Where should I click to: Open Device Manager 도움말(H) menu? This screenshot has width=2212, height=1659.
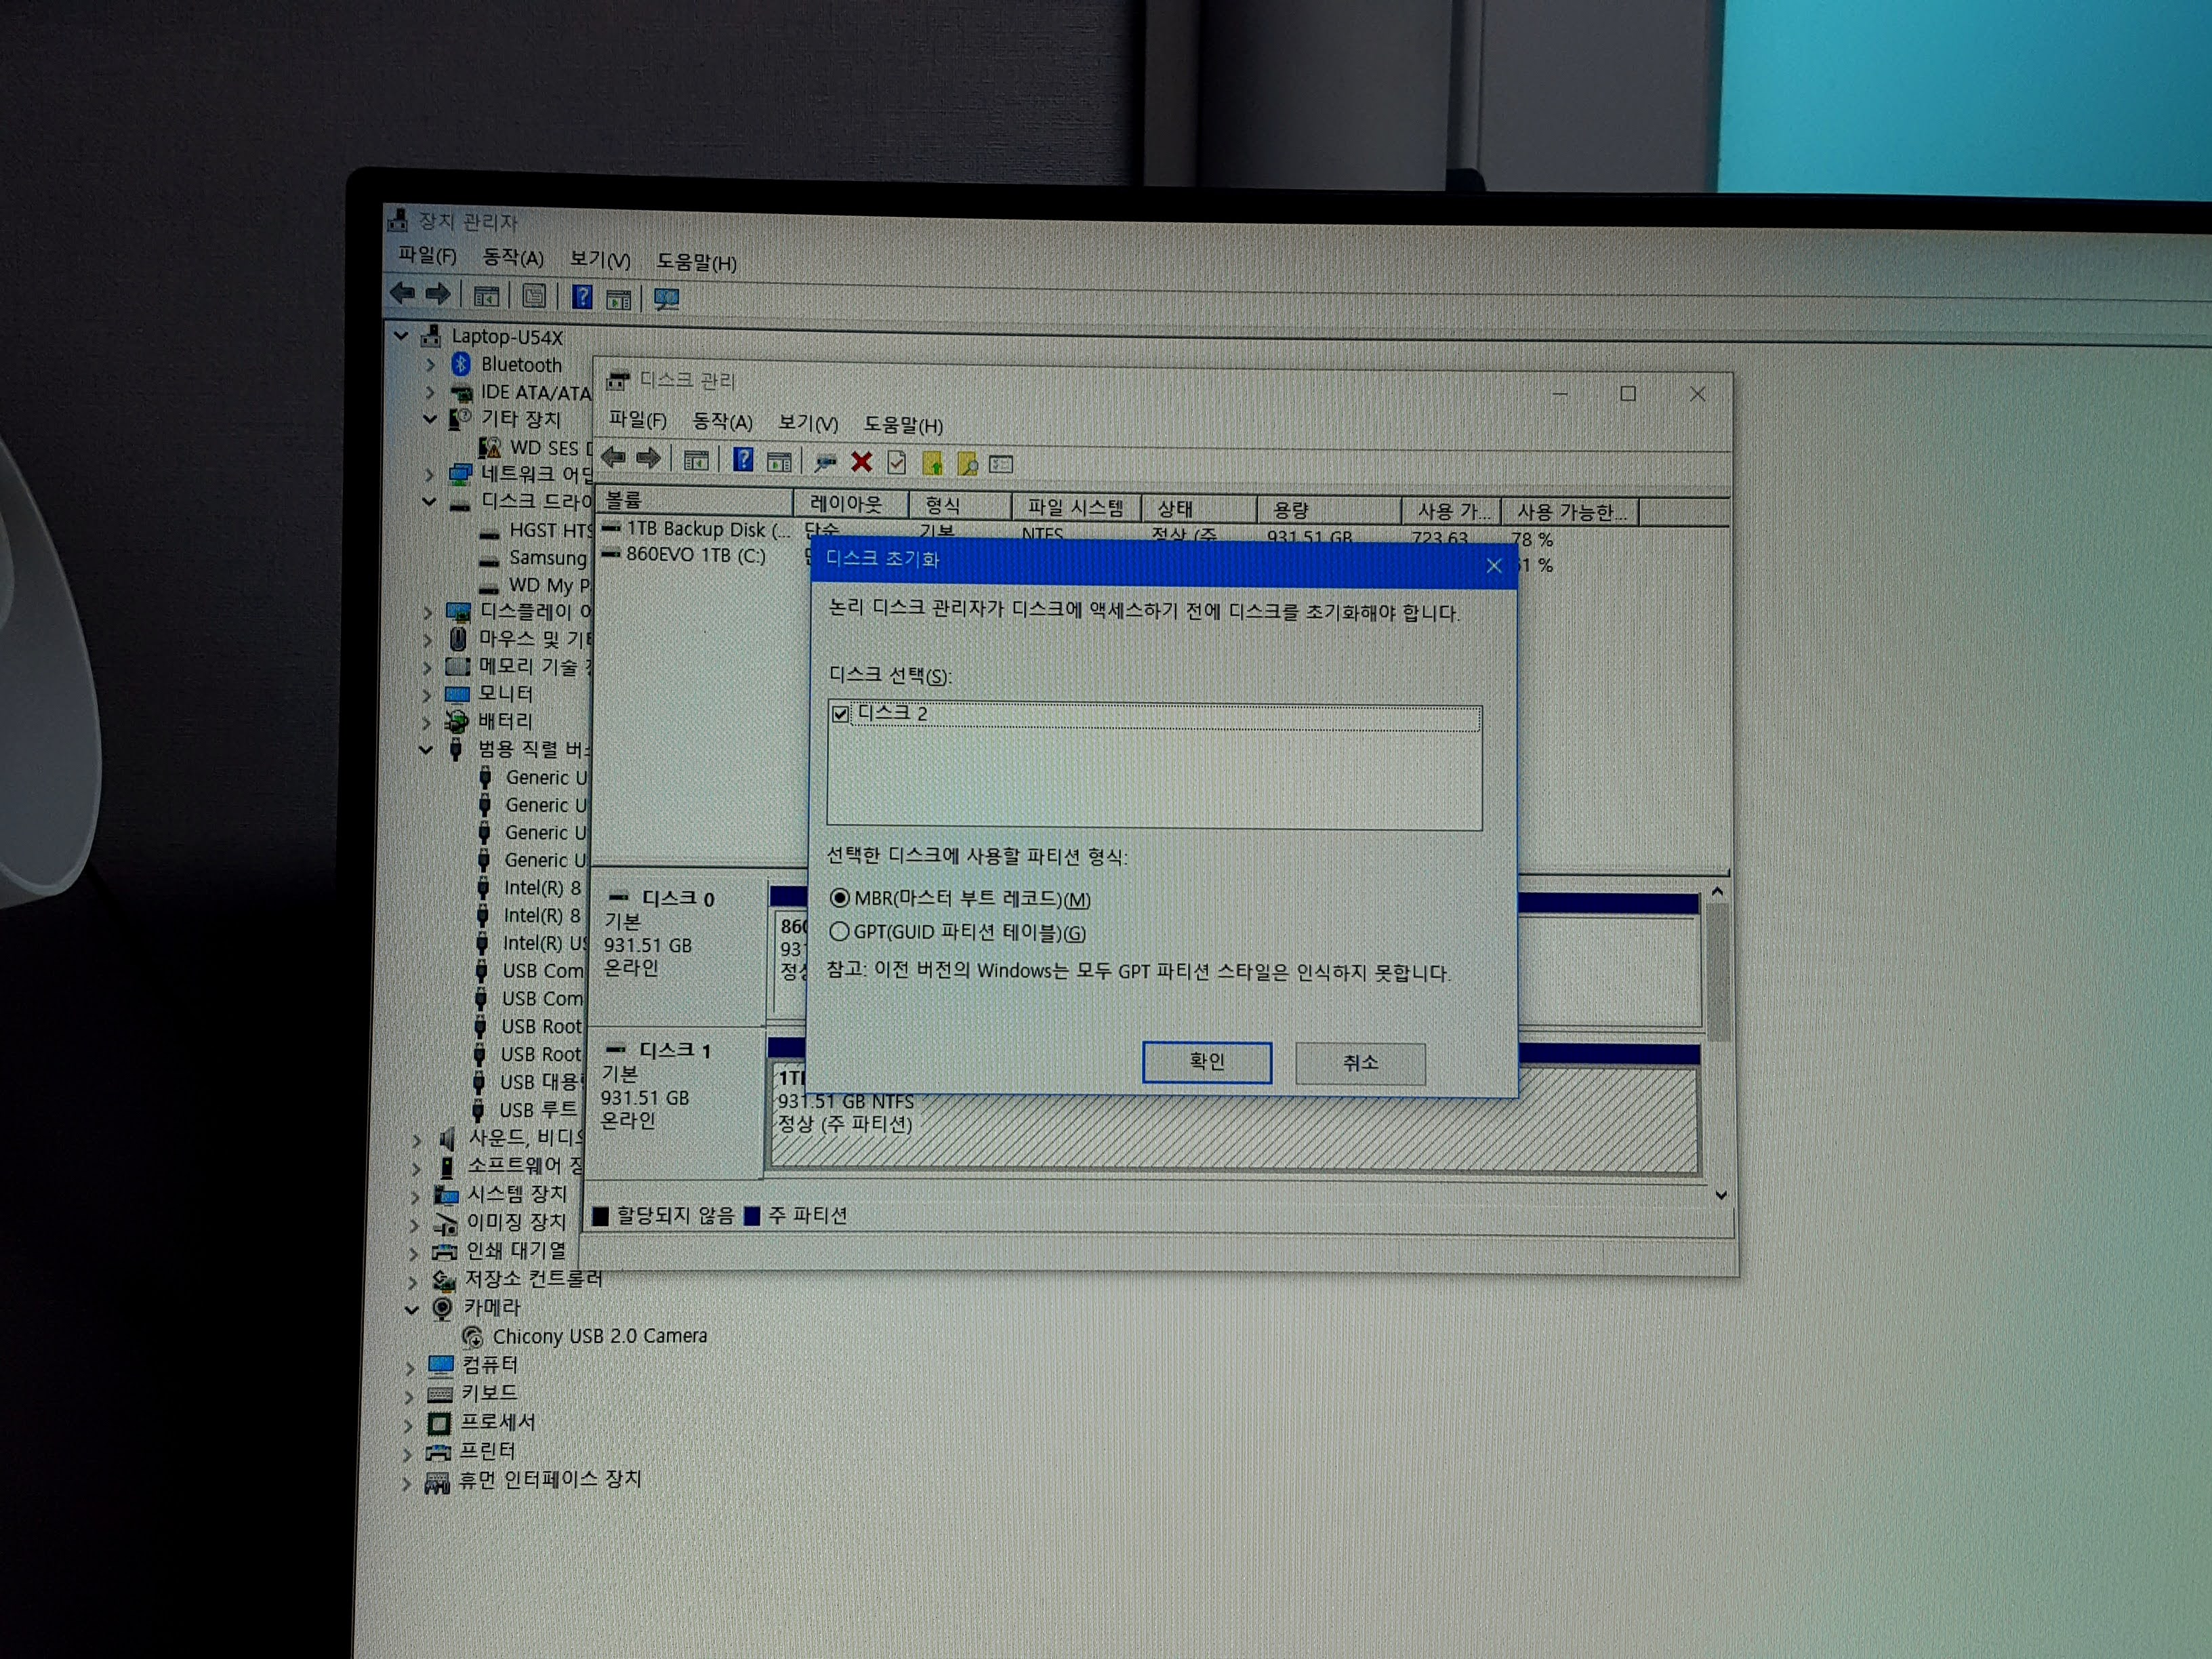click(696, 262)
